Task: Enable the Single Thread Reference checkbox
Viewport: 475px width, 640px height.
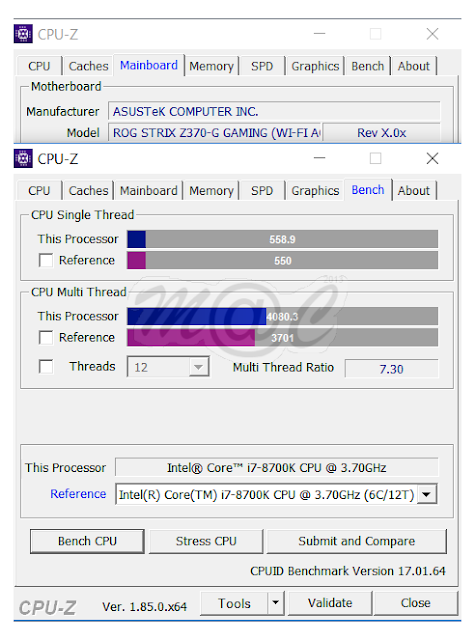Action: click(x=46, y=260)
